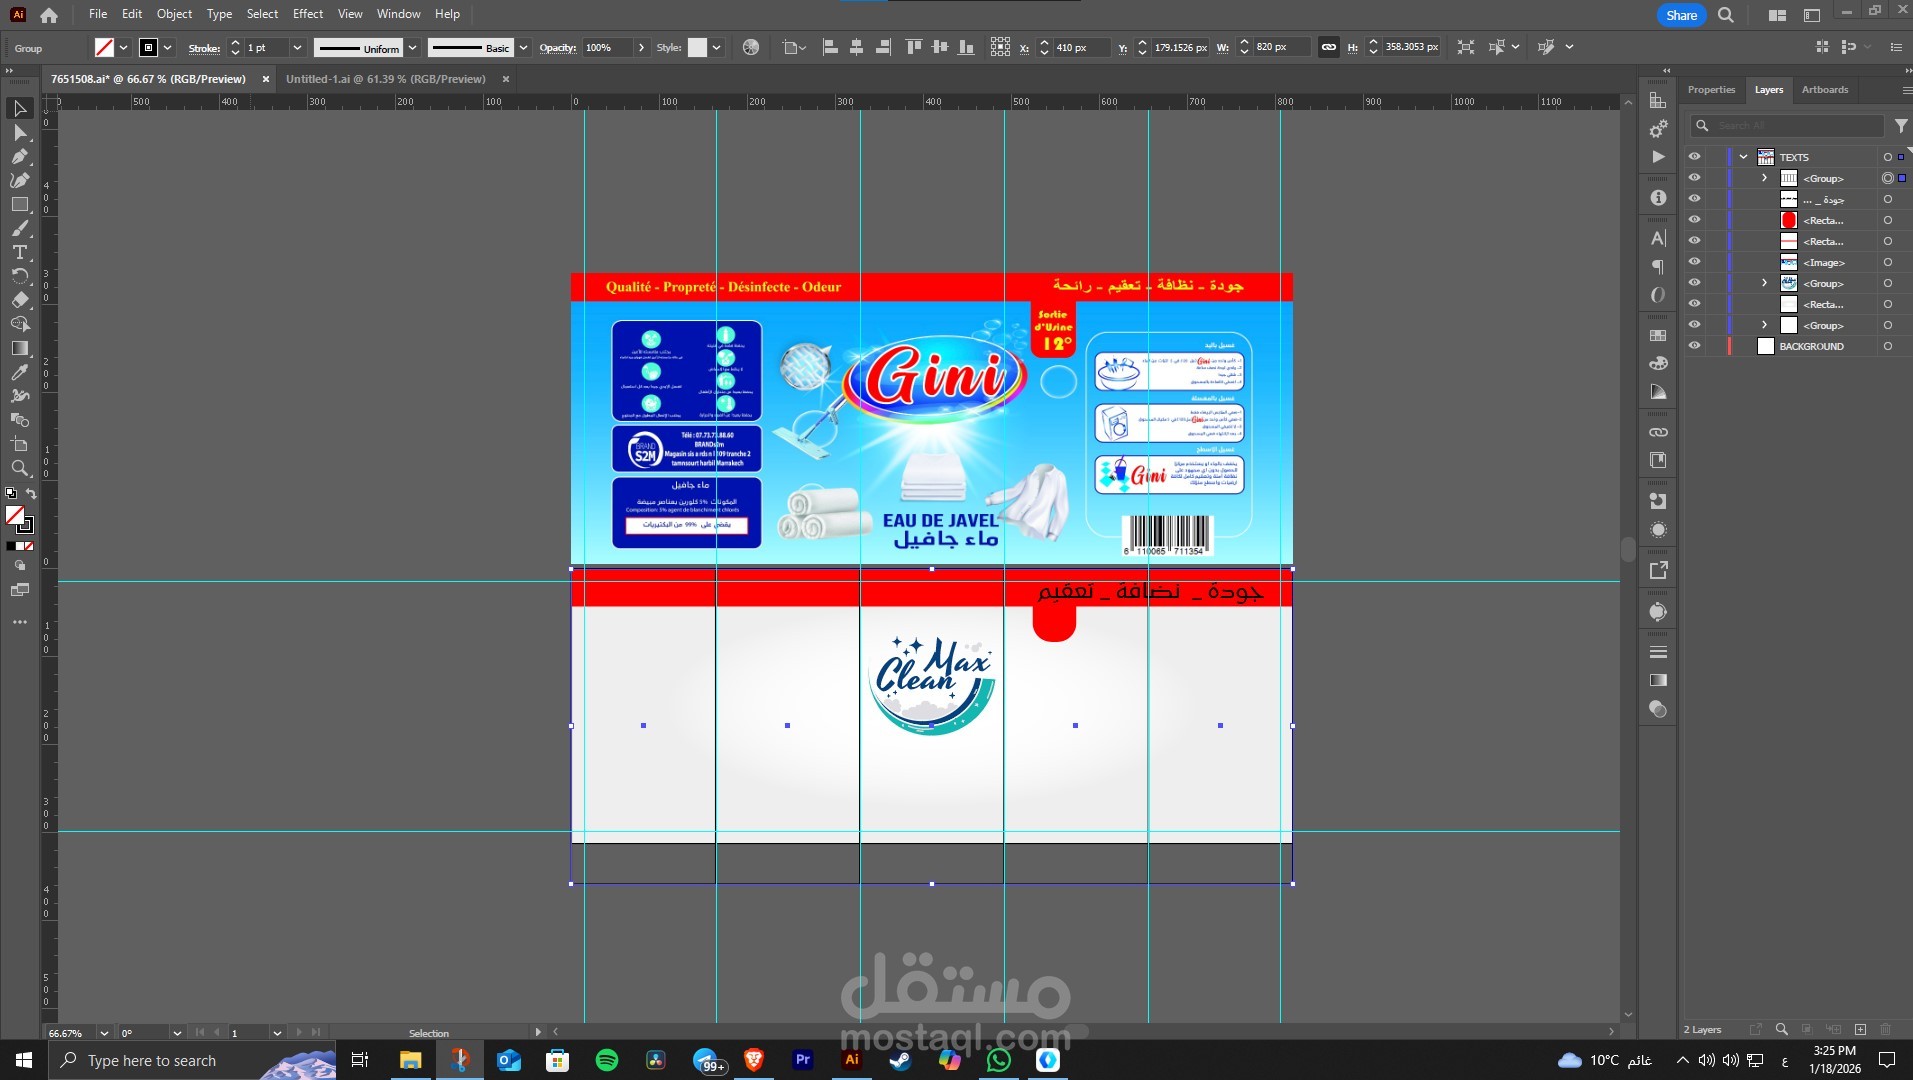Select the Rotate tool
1913x1080 pixels.
[19, 276]
